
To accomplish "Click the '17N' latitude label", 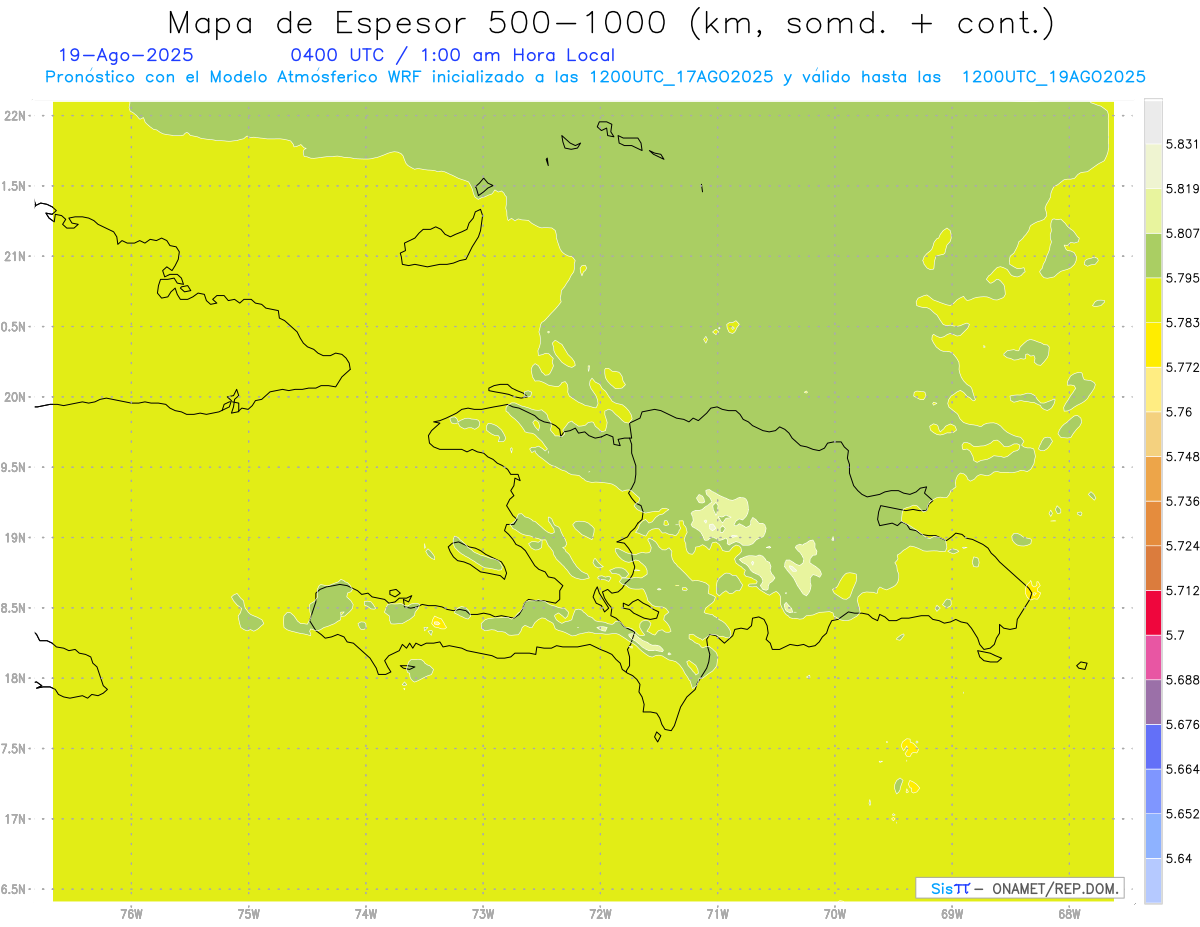I will click(16, 819).
